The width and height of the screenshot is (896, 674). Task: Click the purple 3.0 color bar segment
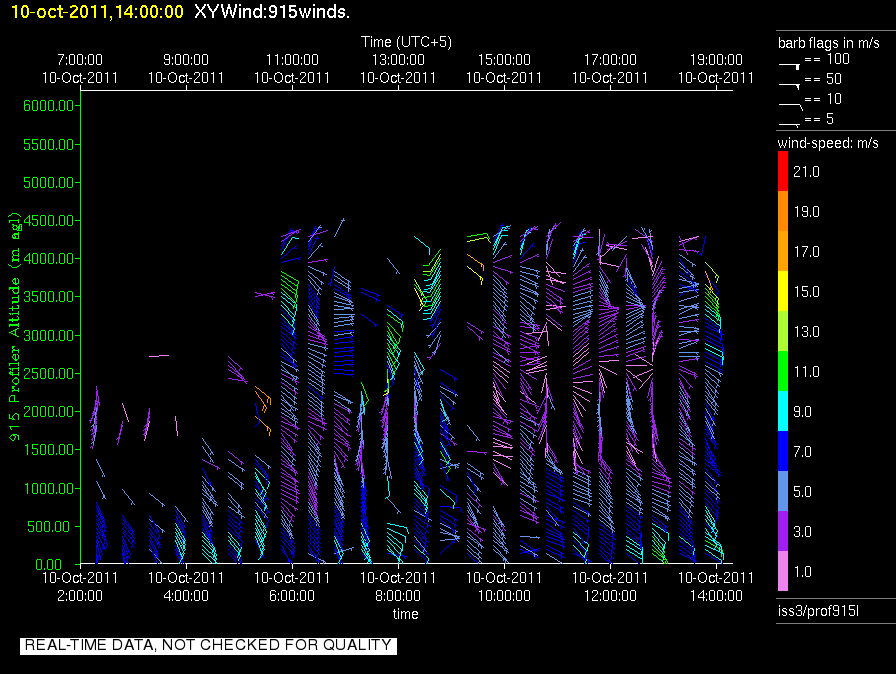[x=783, y=531]
